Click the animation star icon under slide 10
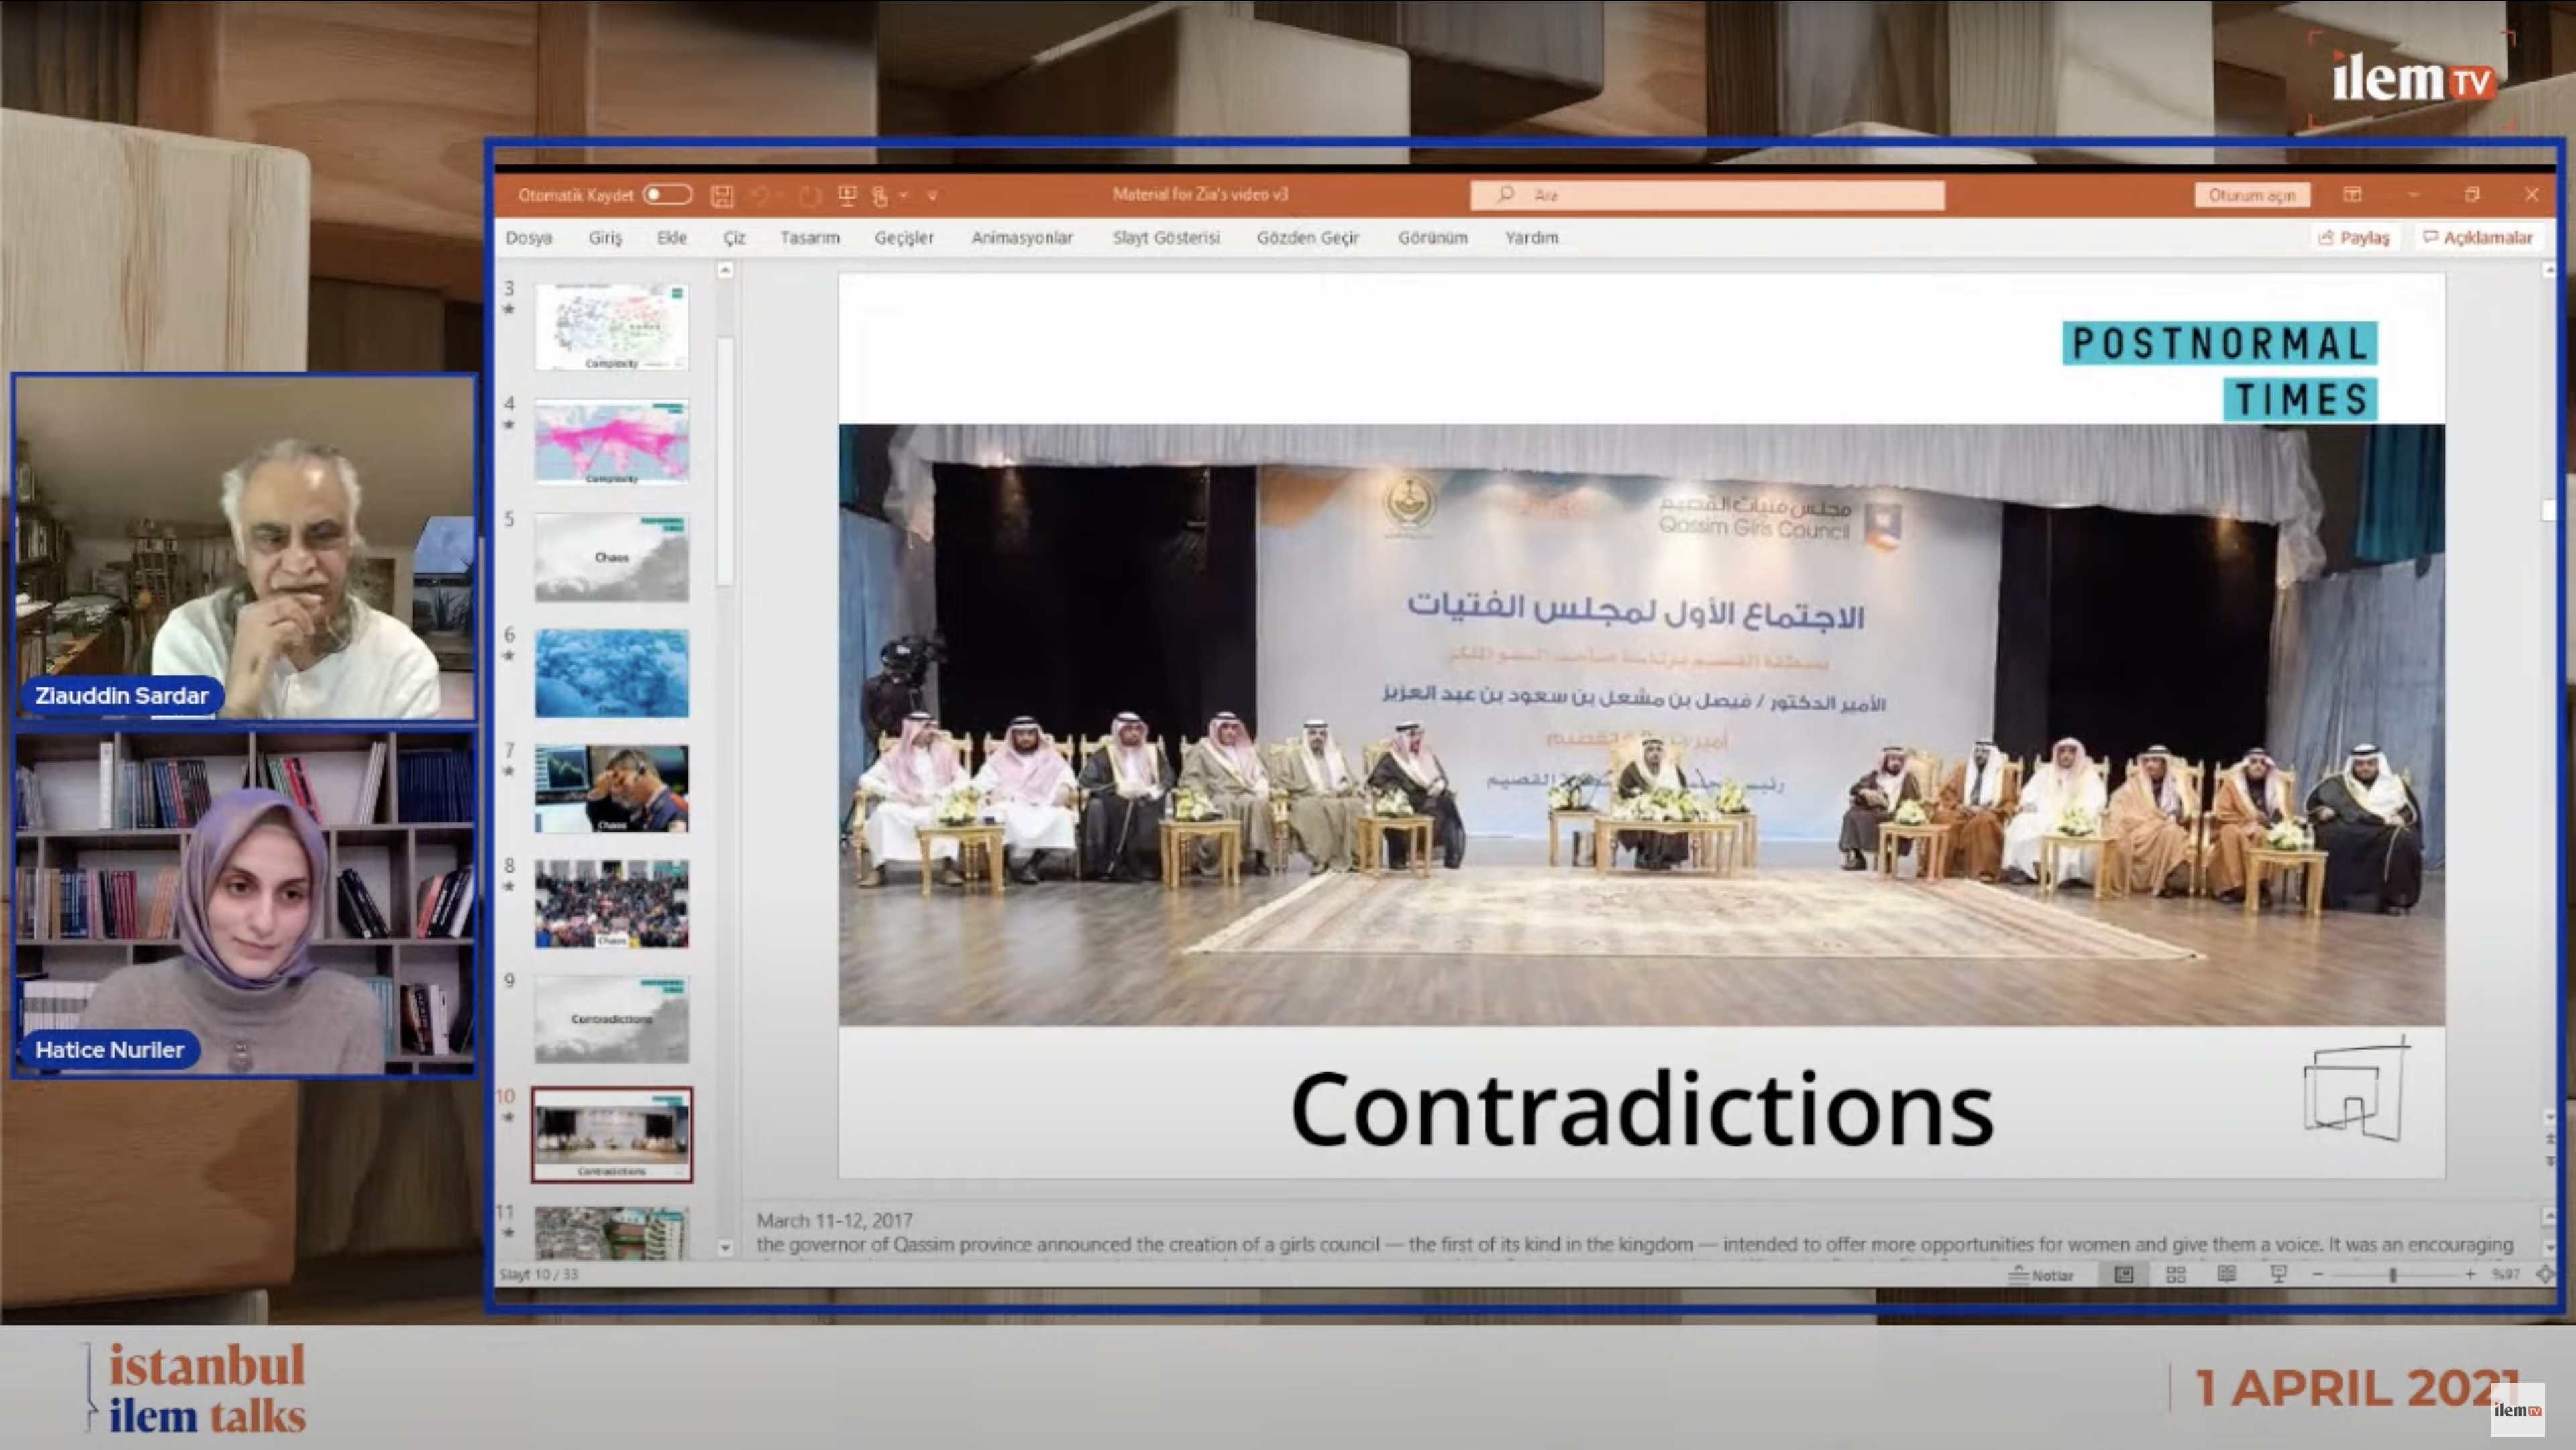 [x=509, y=1117]
